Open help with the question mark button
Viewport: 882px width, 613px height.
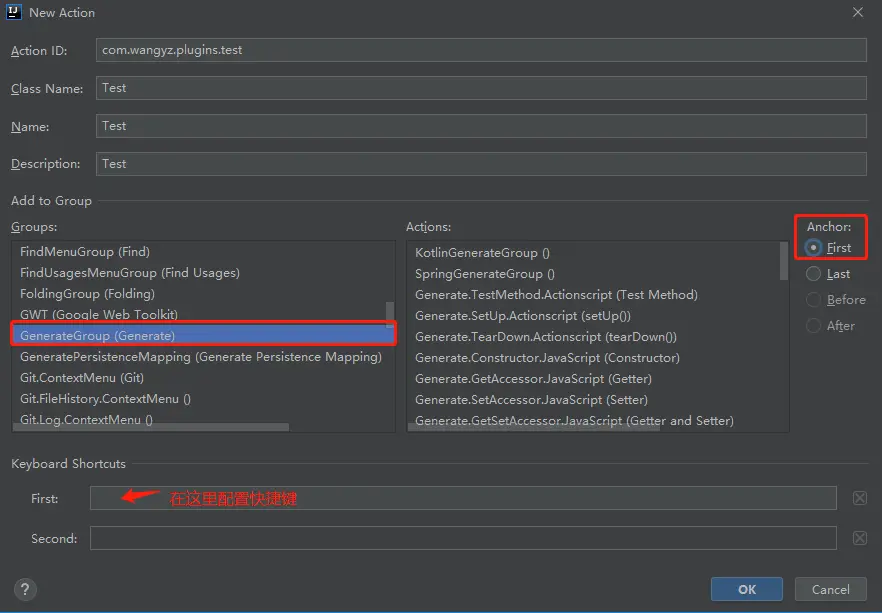point(25,589)
